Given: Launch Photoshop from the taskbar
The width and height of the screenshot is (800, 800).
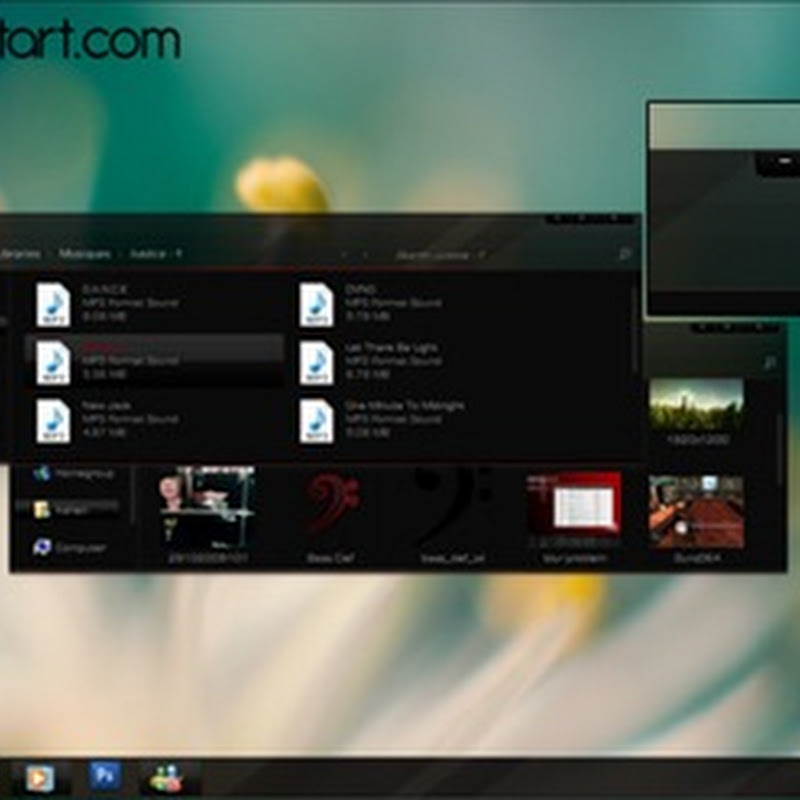Looking at the screenshot, I should [103, 776].
